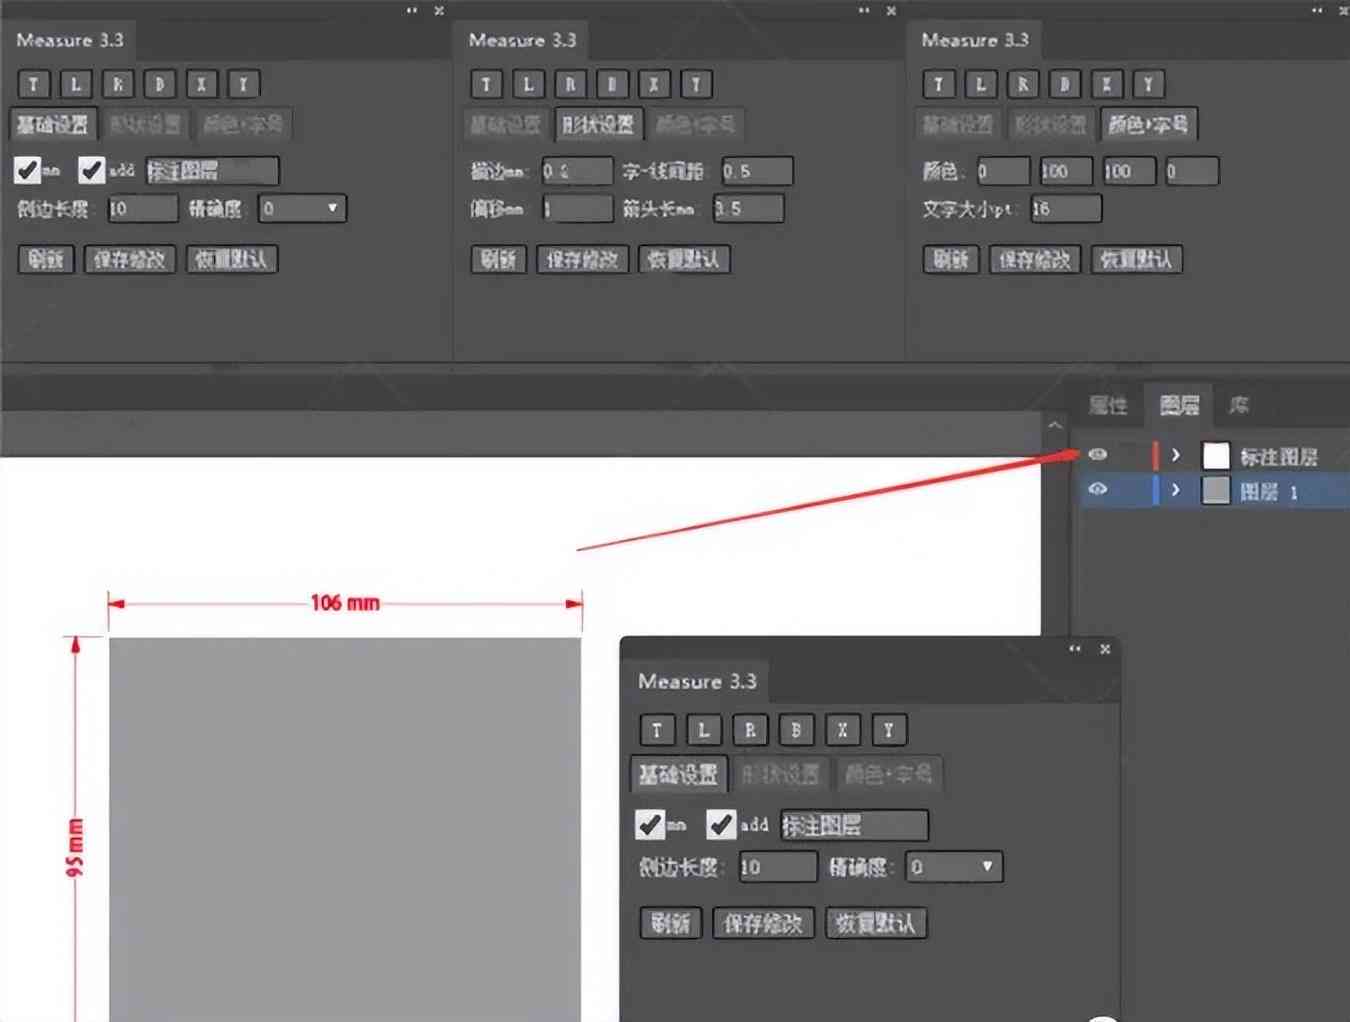
Task: Click the 侧边长度 field in the floating Measure panel
Action: pyautogui.click(x=778, y=867)
